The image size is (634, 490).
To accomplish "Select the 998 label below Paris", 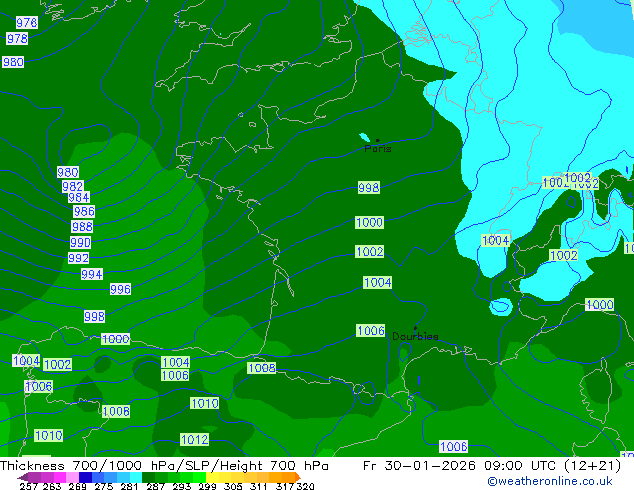I will pos(369,188).
